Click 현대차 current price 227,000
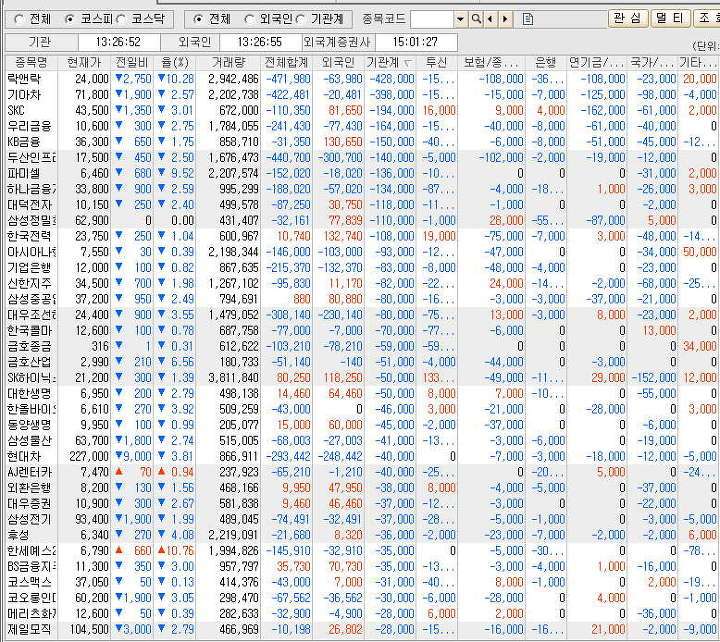Image resolution: width=720 pixels, height=642 pixels. coord(88,456)
